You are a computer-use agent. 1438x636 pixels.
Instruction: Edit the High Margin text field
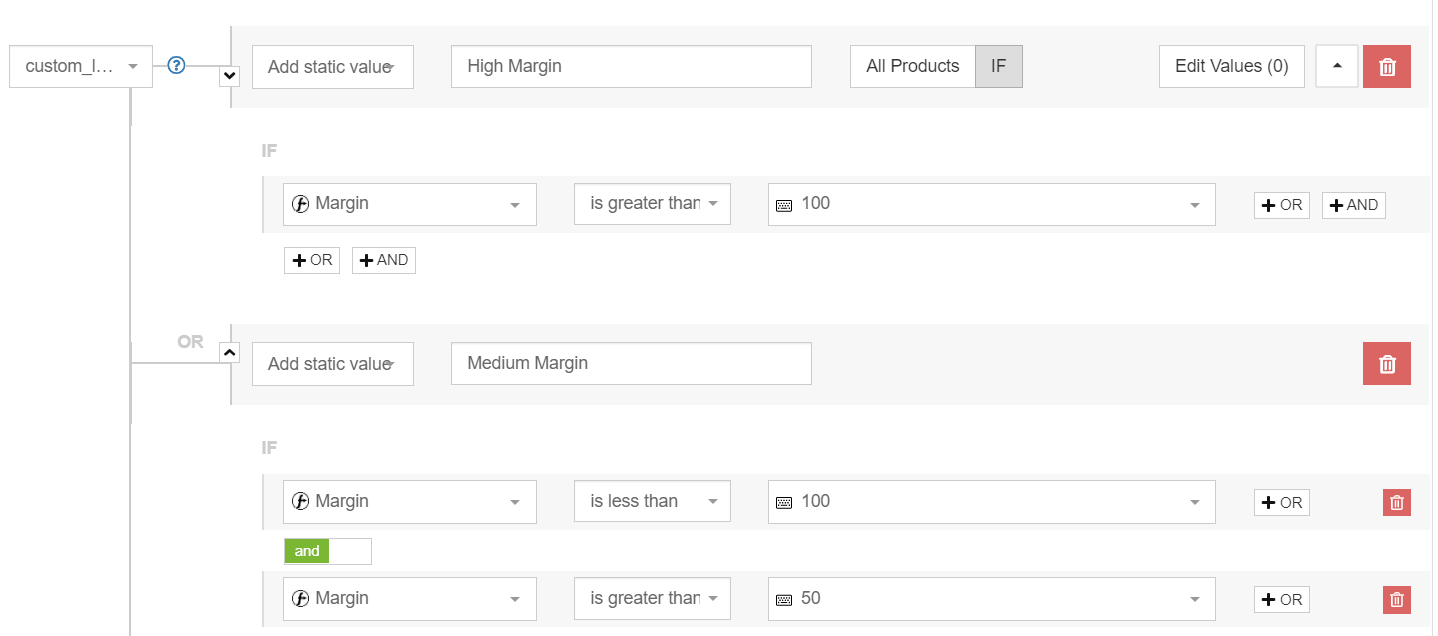pos(631,67)
